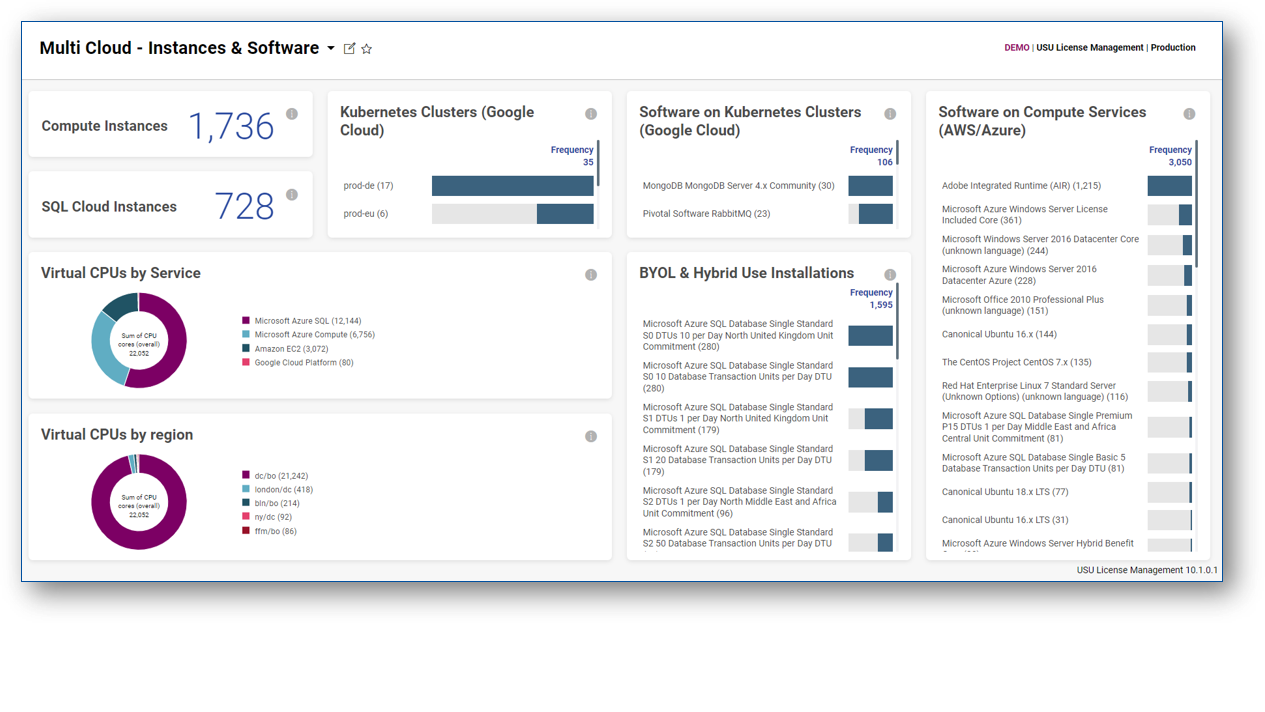Open info icon on SQL Cloud Instances card
The width and height of the screenshot is (1265, 712).
point(292,195)
